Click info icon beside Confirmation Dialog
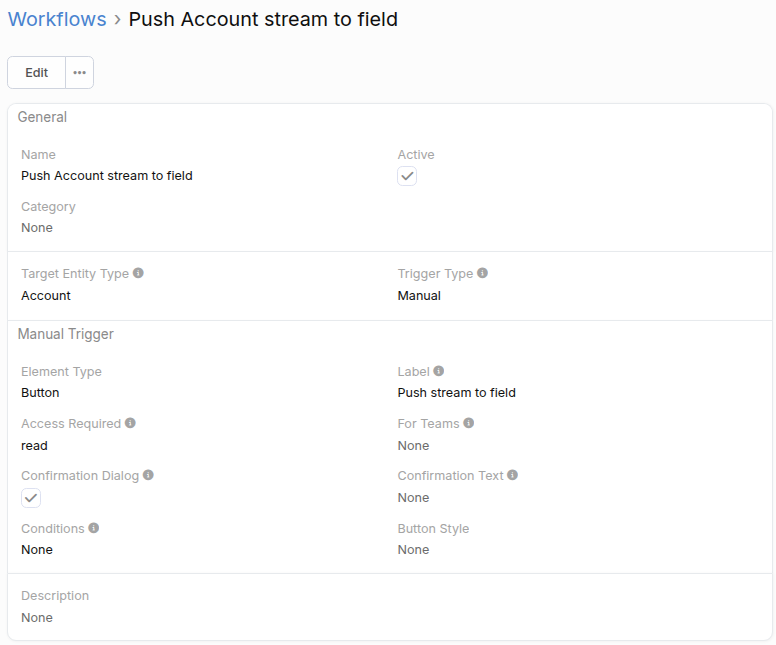The height and width of the screenshot is (645, 776). click(x=148, y=475)
